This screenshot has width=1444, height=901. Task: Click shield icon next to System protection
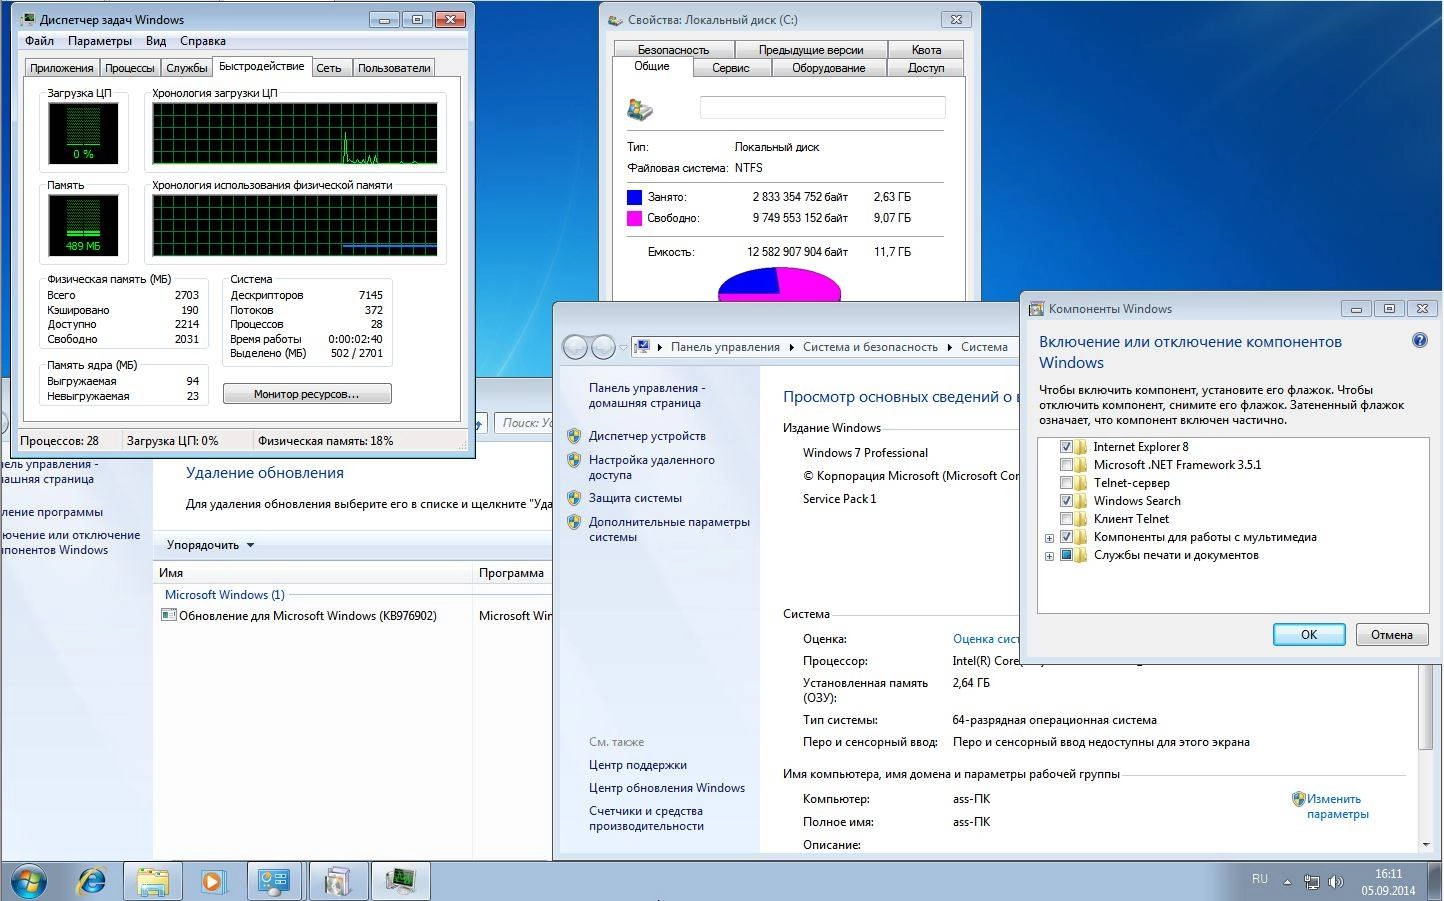pos(574,498)
